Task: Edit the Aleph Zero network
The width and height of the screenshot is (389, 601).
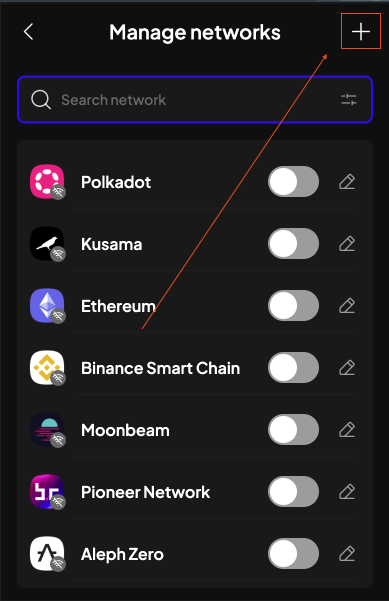Action: [347, 554]
